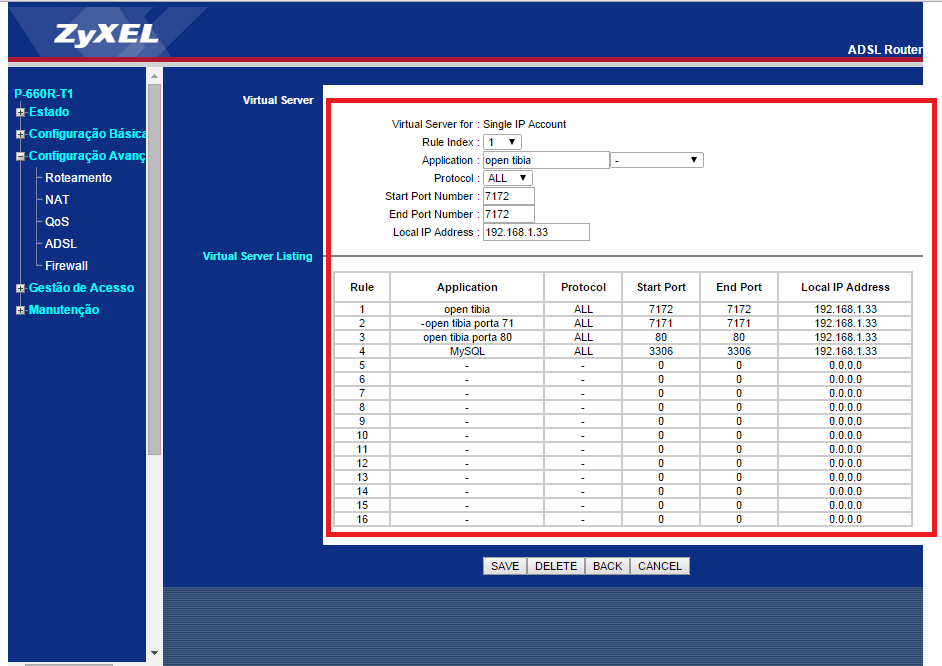The image size is (942, 666).
Task: Click the End Port column header
Action: click(739, 287)
